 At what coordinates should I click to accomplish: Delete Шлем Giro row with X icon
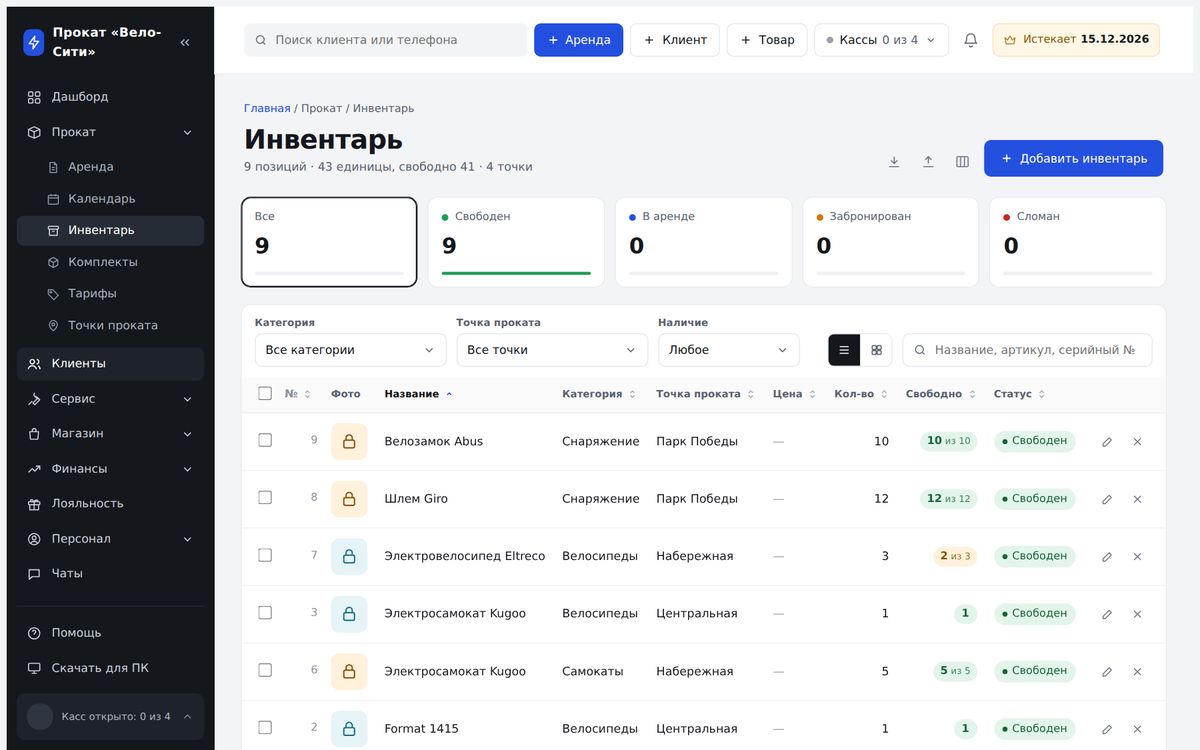click(x=1137, y=499)
